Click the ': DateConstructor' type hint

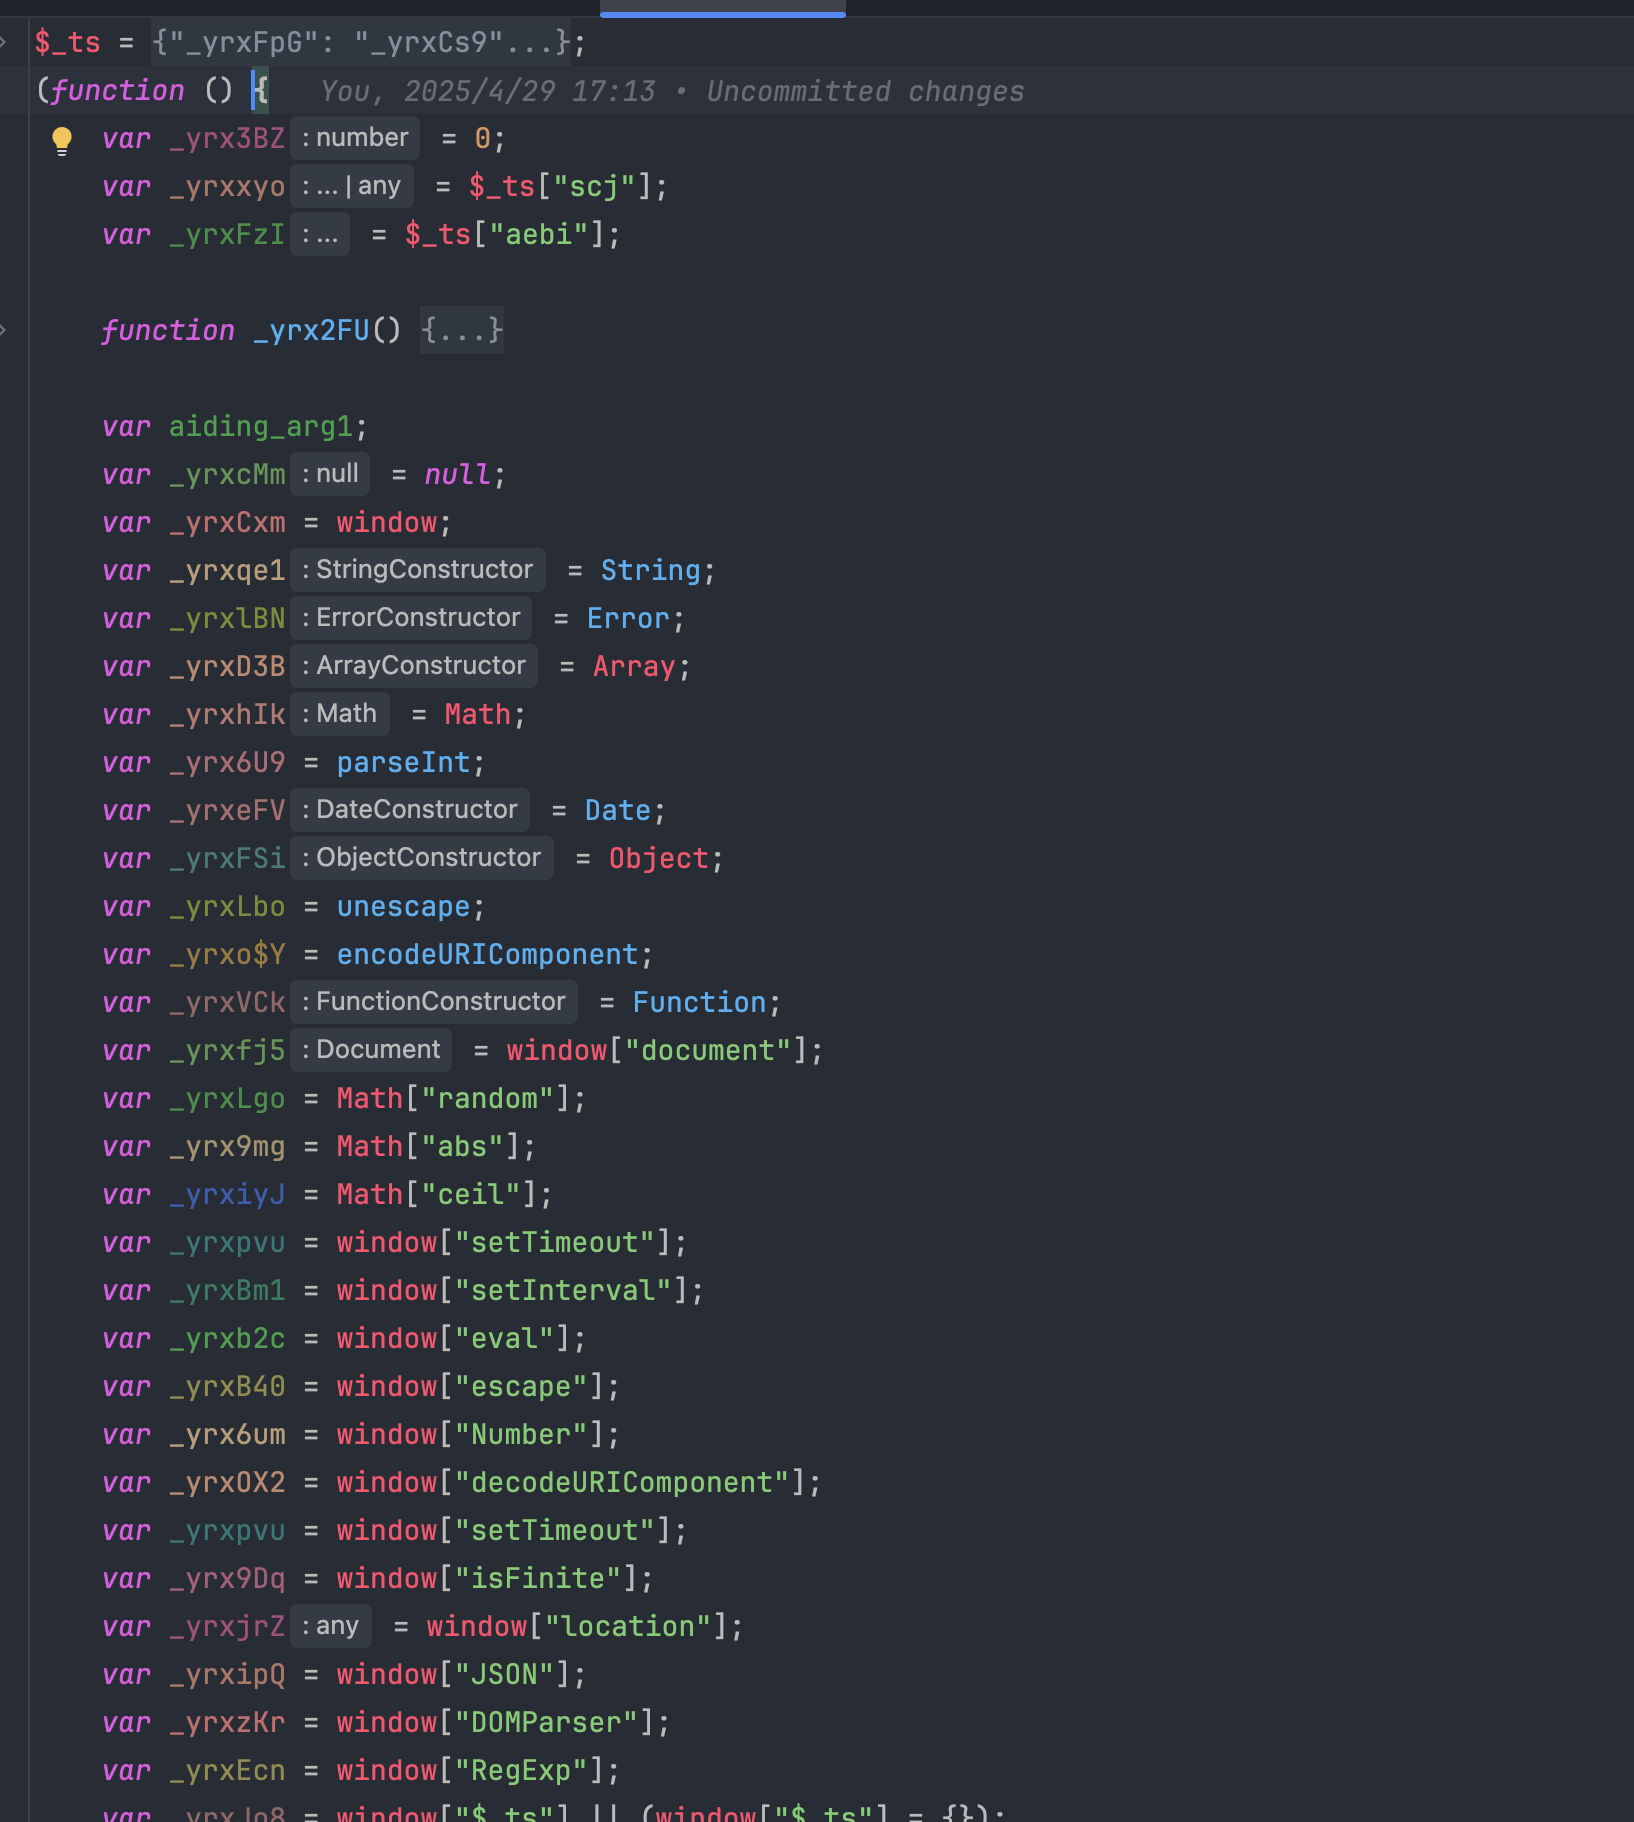click(409, 810)
